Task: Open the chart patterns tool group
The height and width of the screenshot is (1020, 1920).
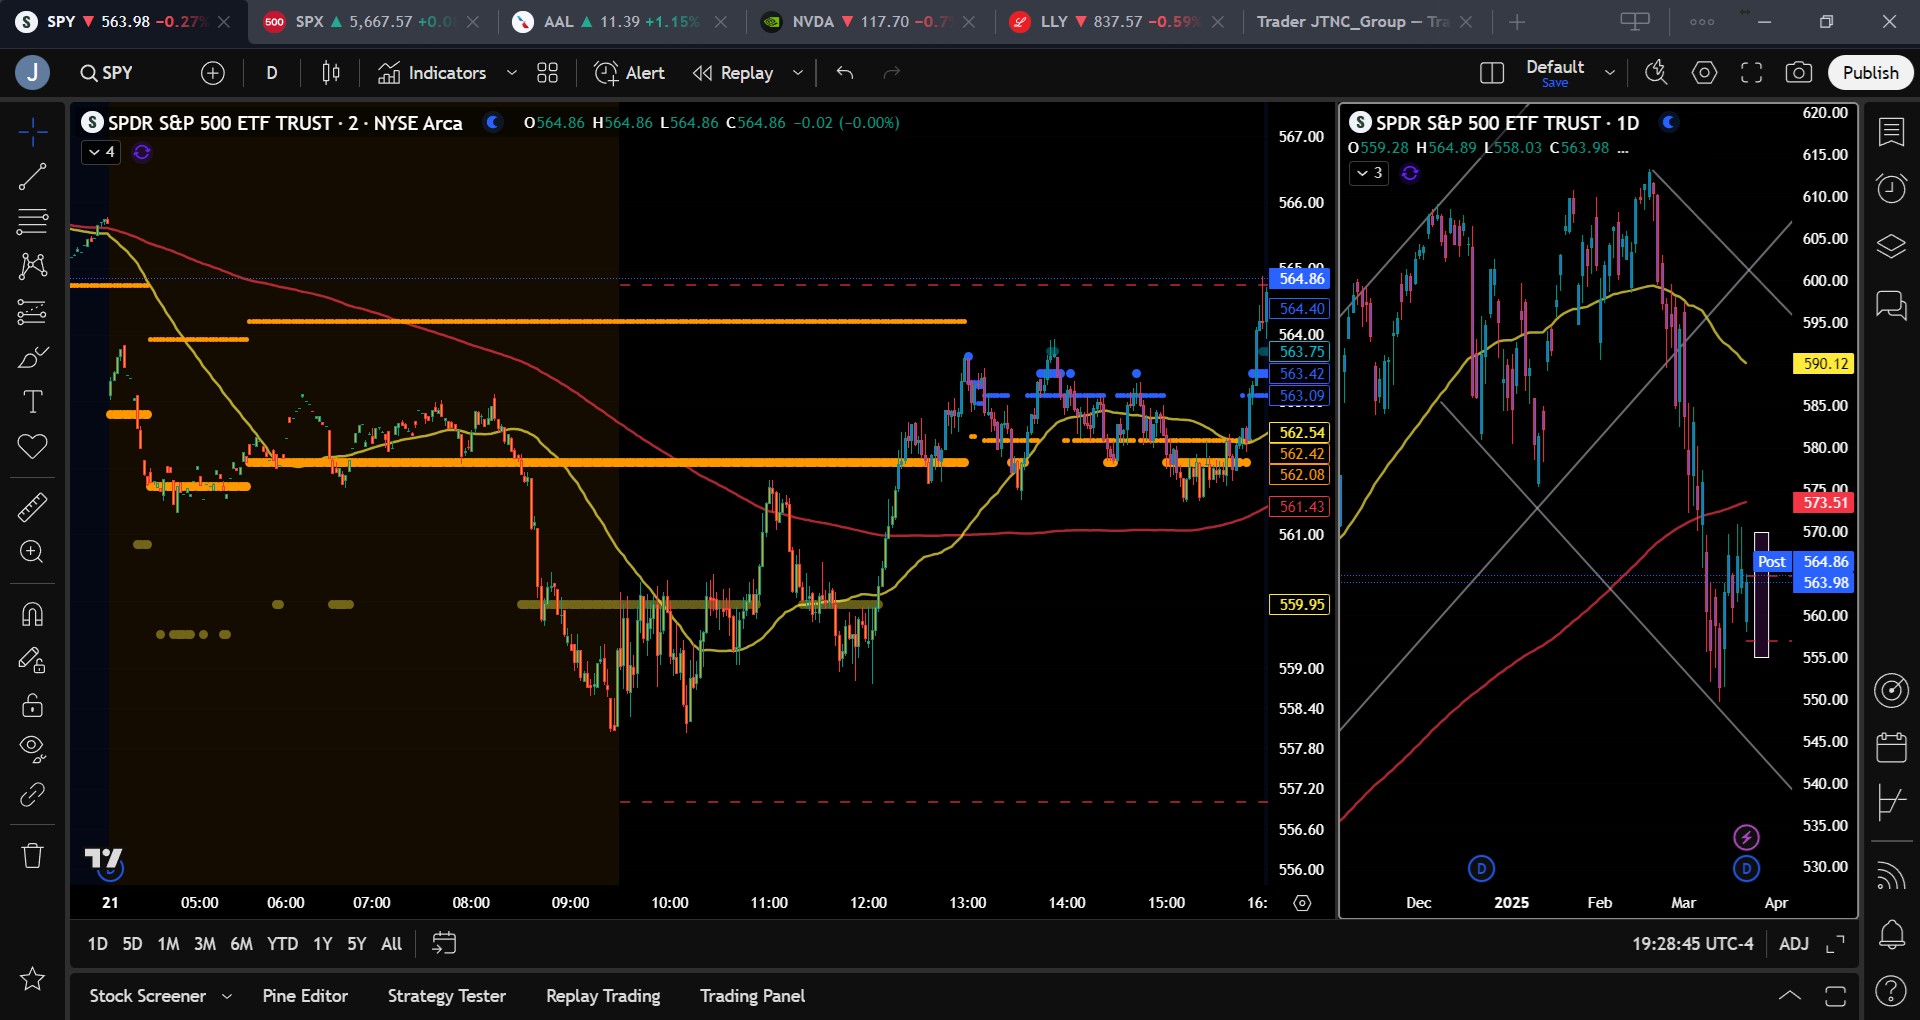Action: [32, 266]
